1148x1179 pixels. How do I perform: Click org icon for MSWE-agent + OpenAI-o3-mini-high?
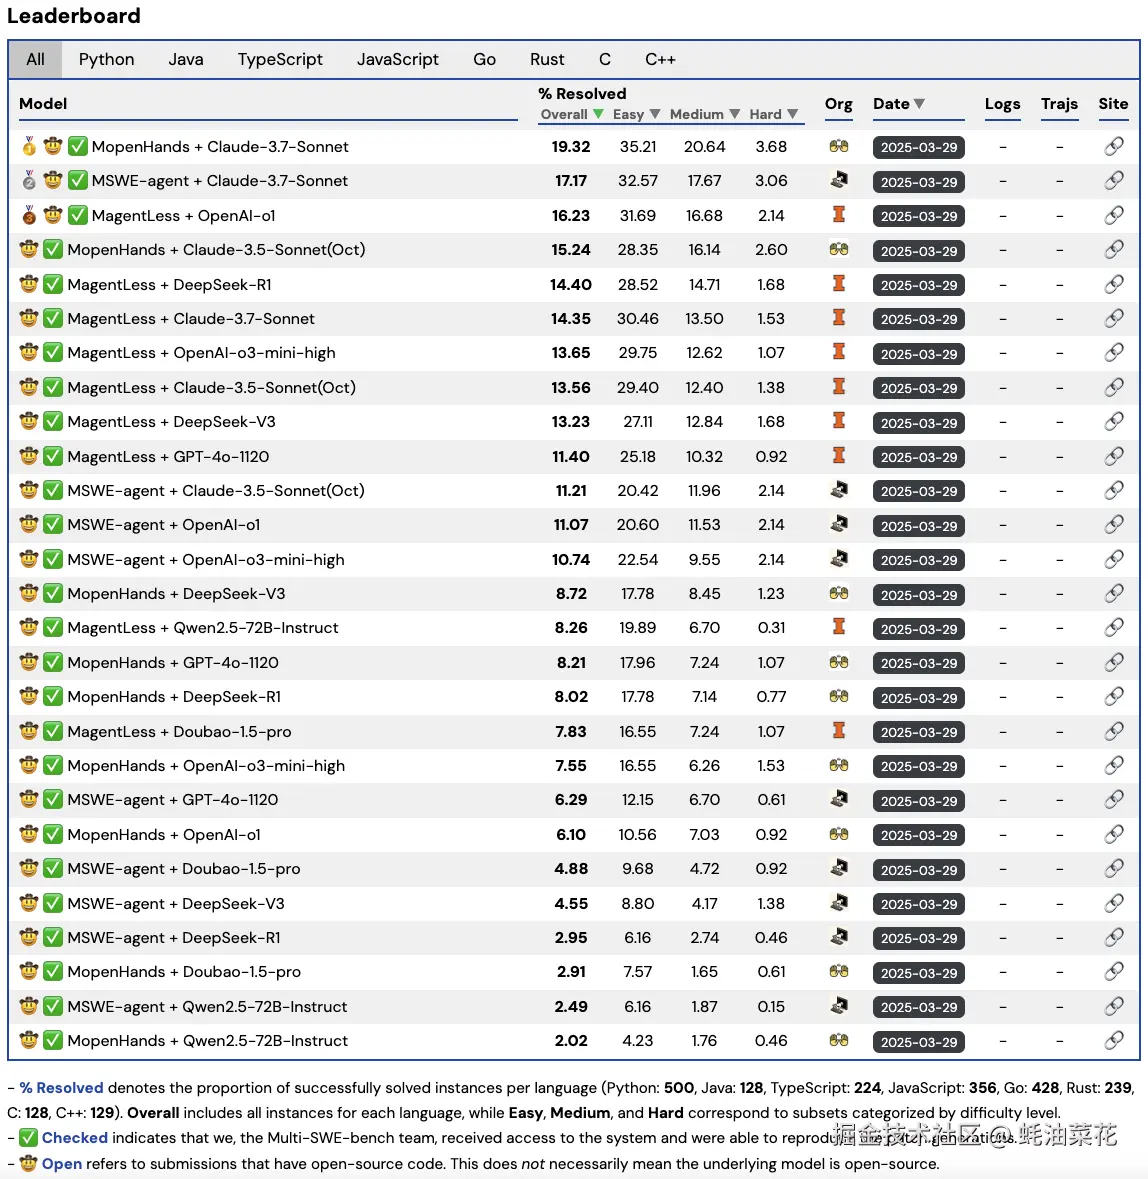(839, 559)
